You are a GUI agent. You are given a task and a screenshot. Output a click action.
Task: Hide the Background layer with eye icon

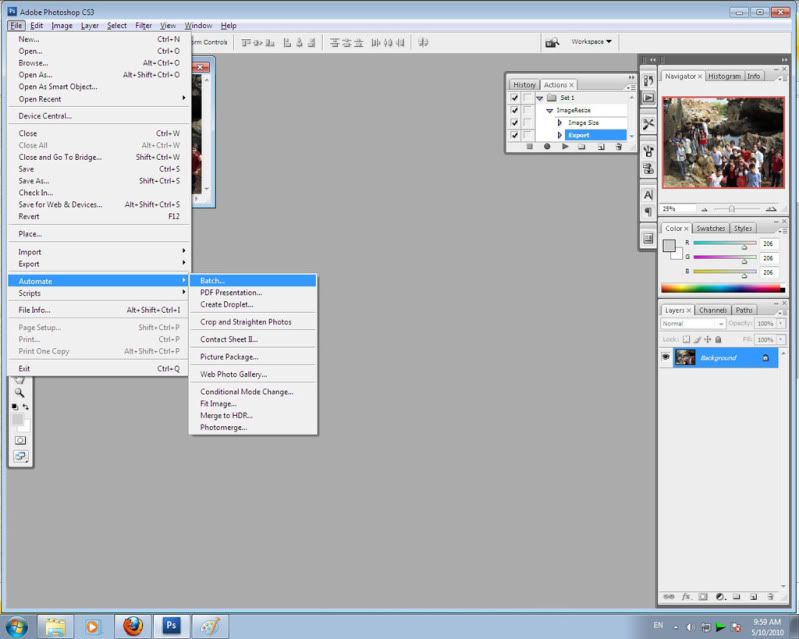[665, 357]
